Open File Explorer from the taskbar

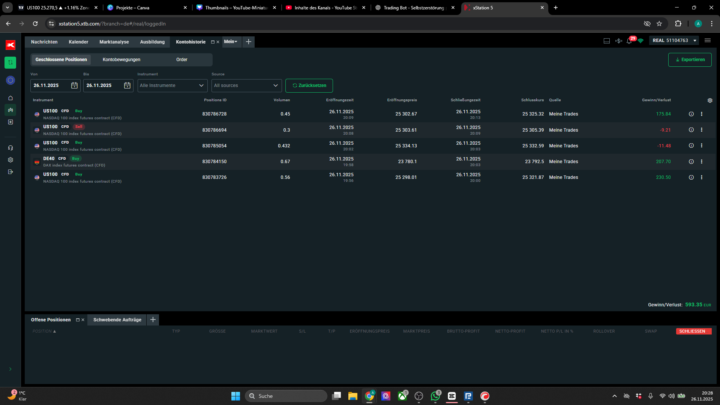[x=353, y=396]
